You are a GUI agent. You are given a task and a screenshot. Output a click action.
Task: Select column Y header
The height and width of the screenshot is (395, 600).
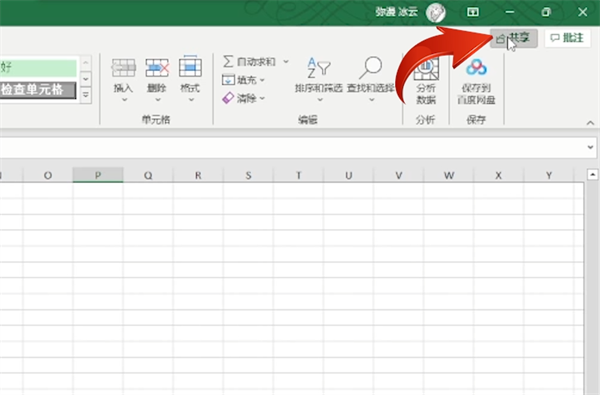[x=549, y=175]
